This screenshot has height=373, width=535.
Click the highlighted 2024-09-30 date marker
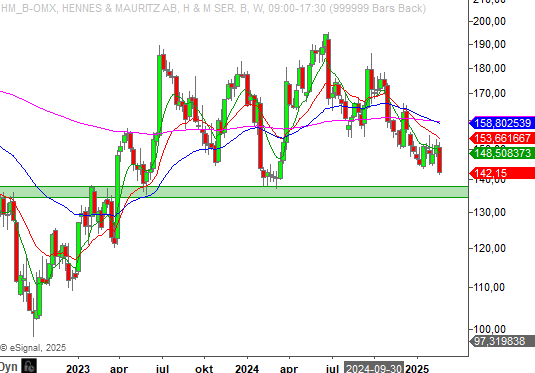(374, 369)
